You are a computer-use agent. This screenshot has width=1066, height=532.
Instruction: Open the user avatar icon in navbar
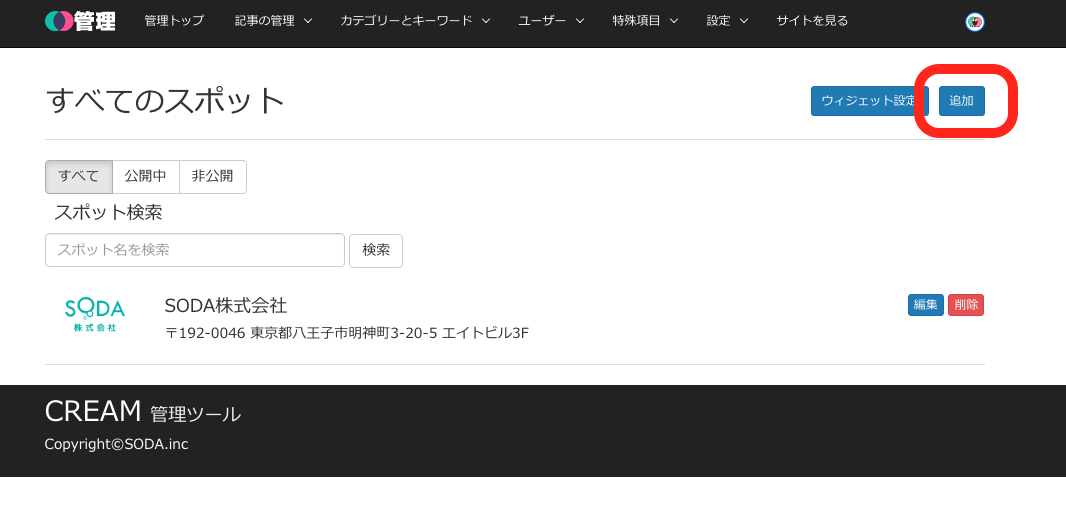coord(975,22)
